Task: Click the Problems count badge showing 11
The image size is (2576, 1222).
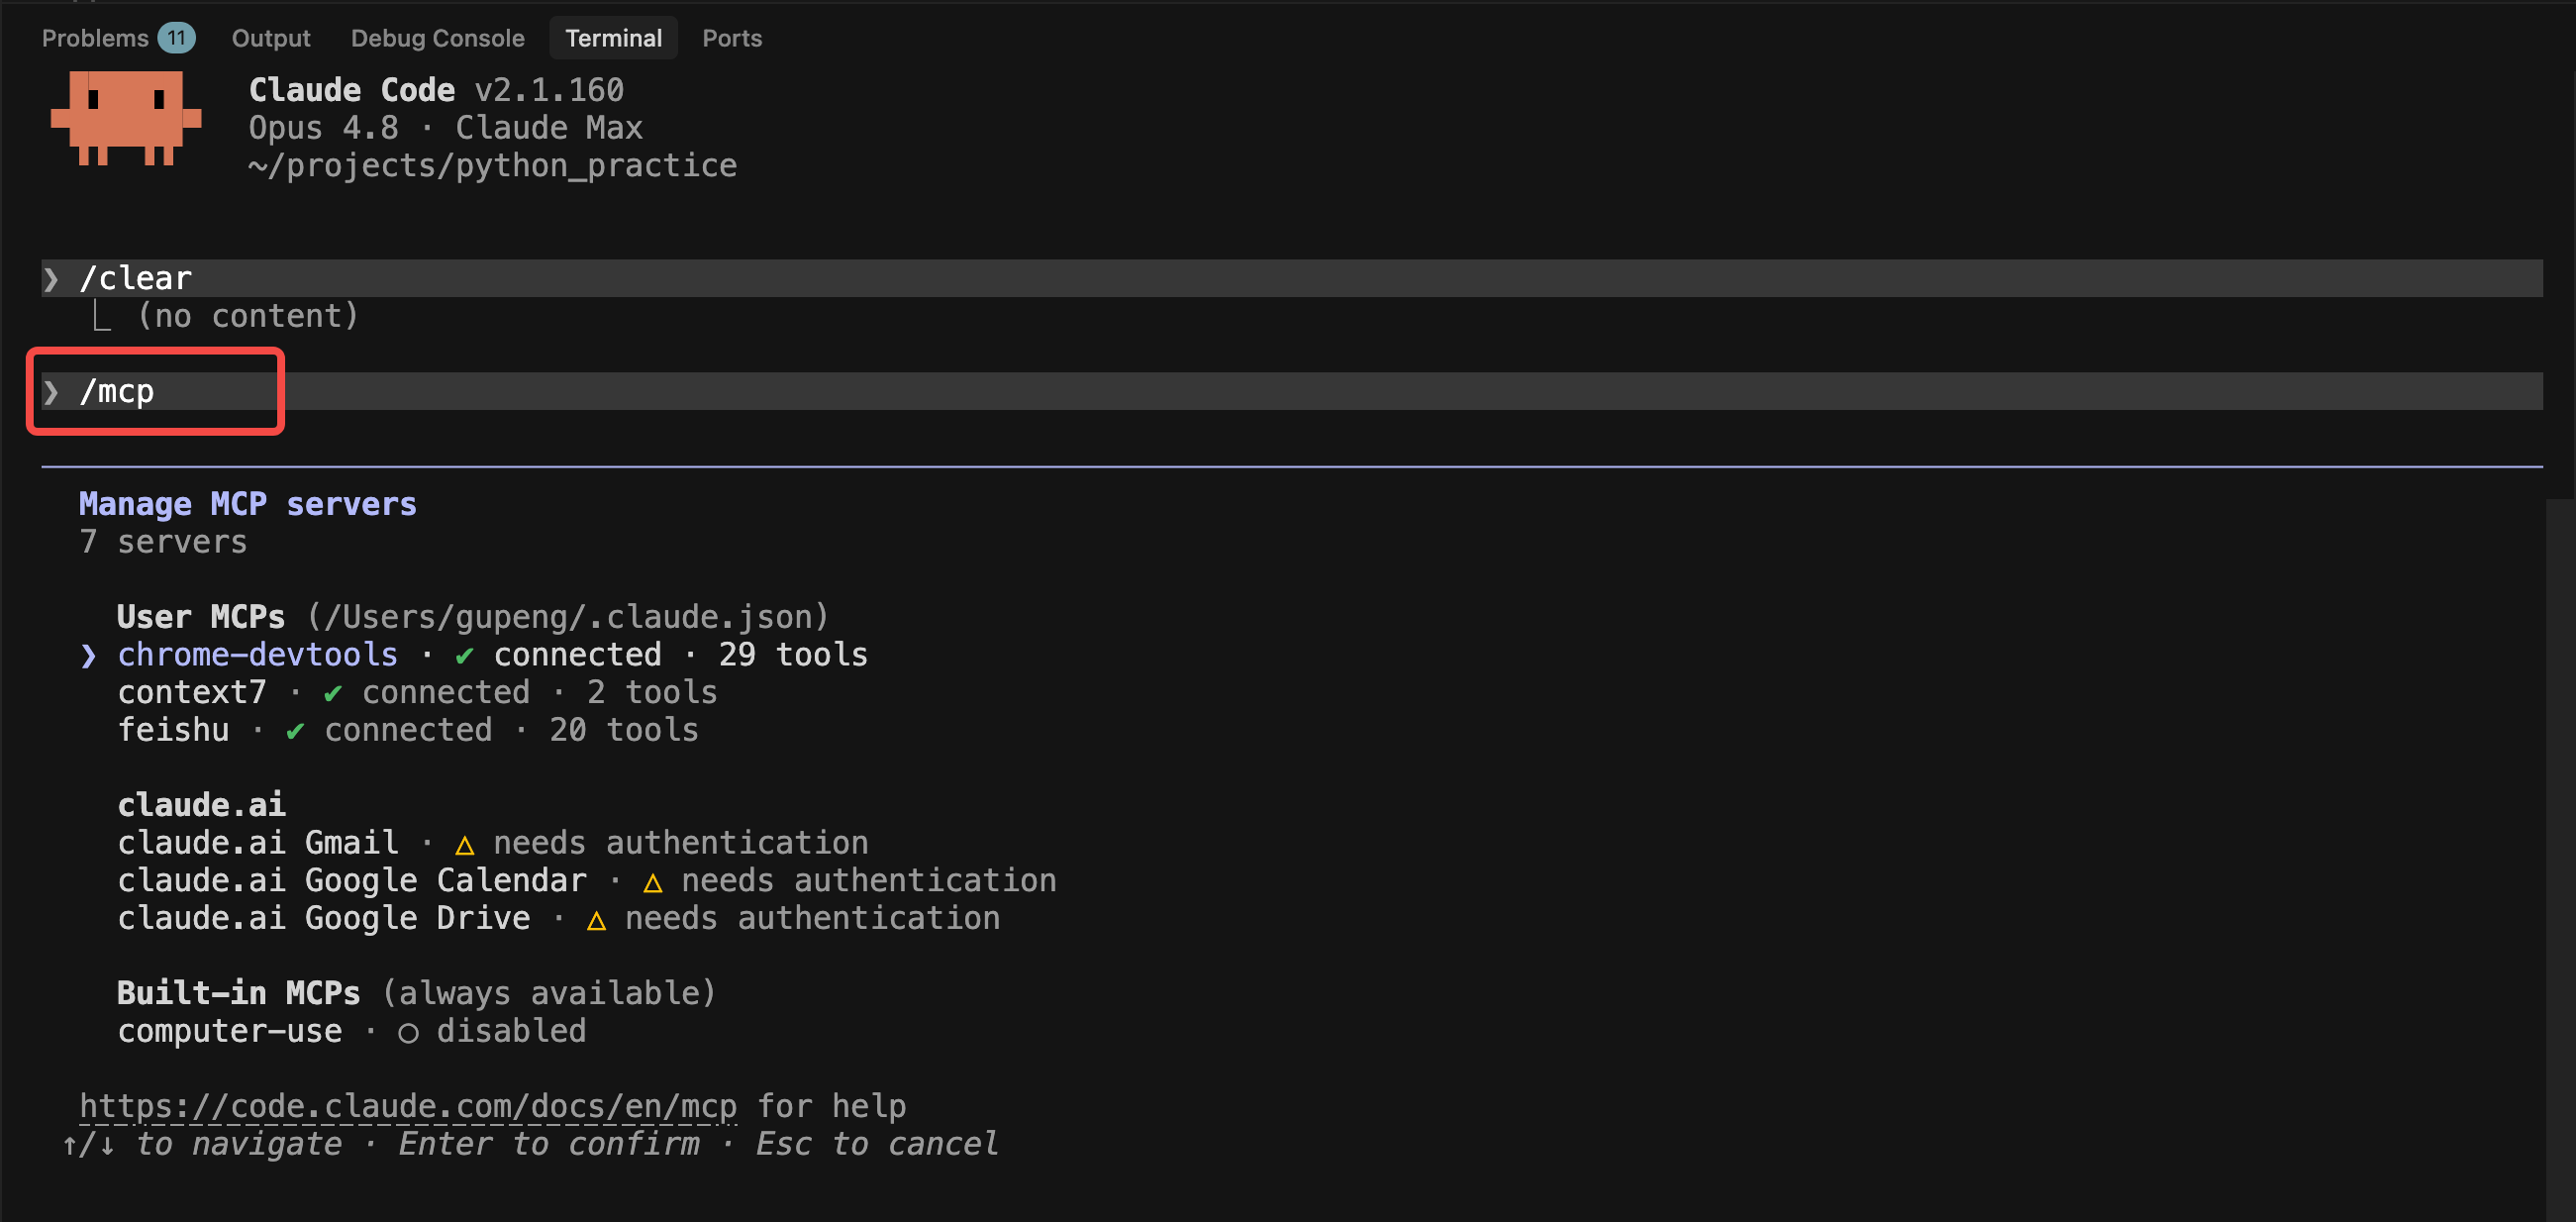Action: click(176, 38)
